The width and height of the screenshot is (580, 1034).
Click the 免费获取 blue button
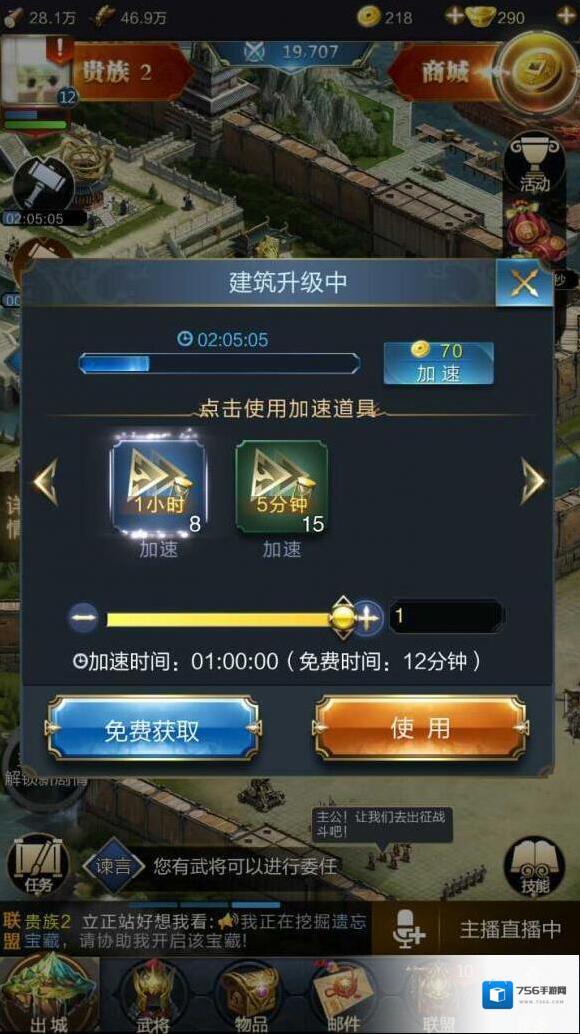(x=152, y=729)
